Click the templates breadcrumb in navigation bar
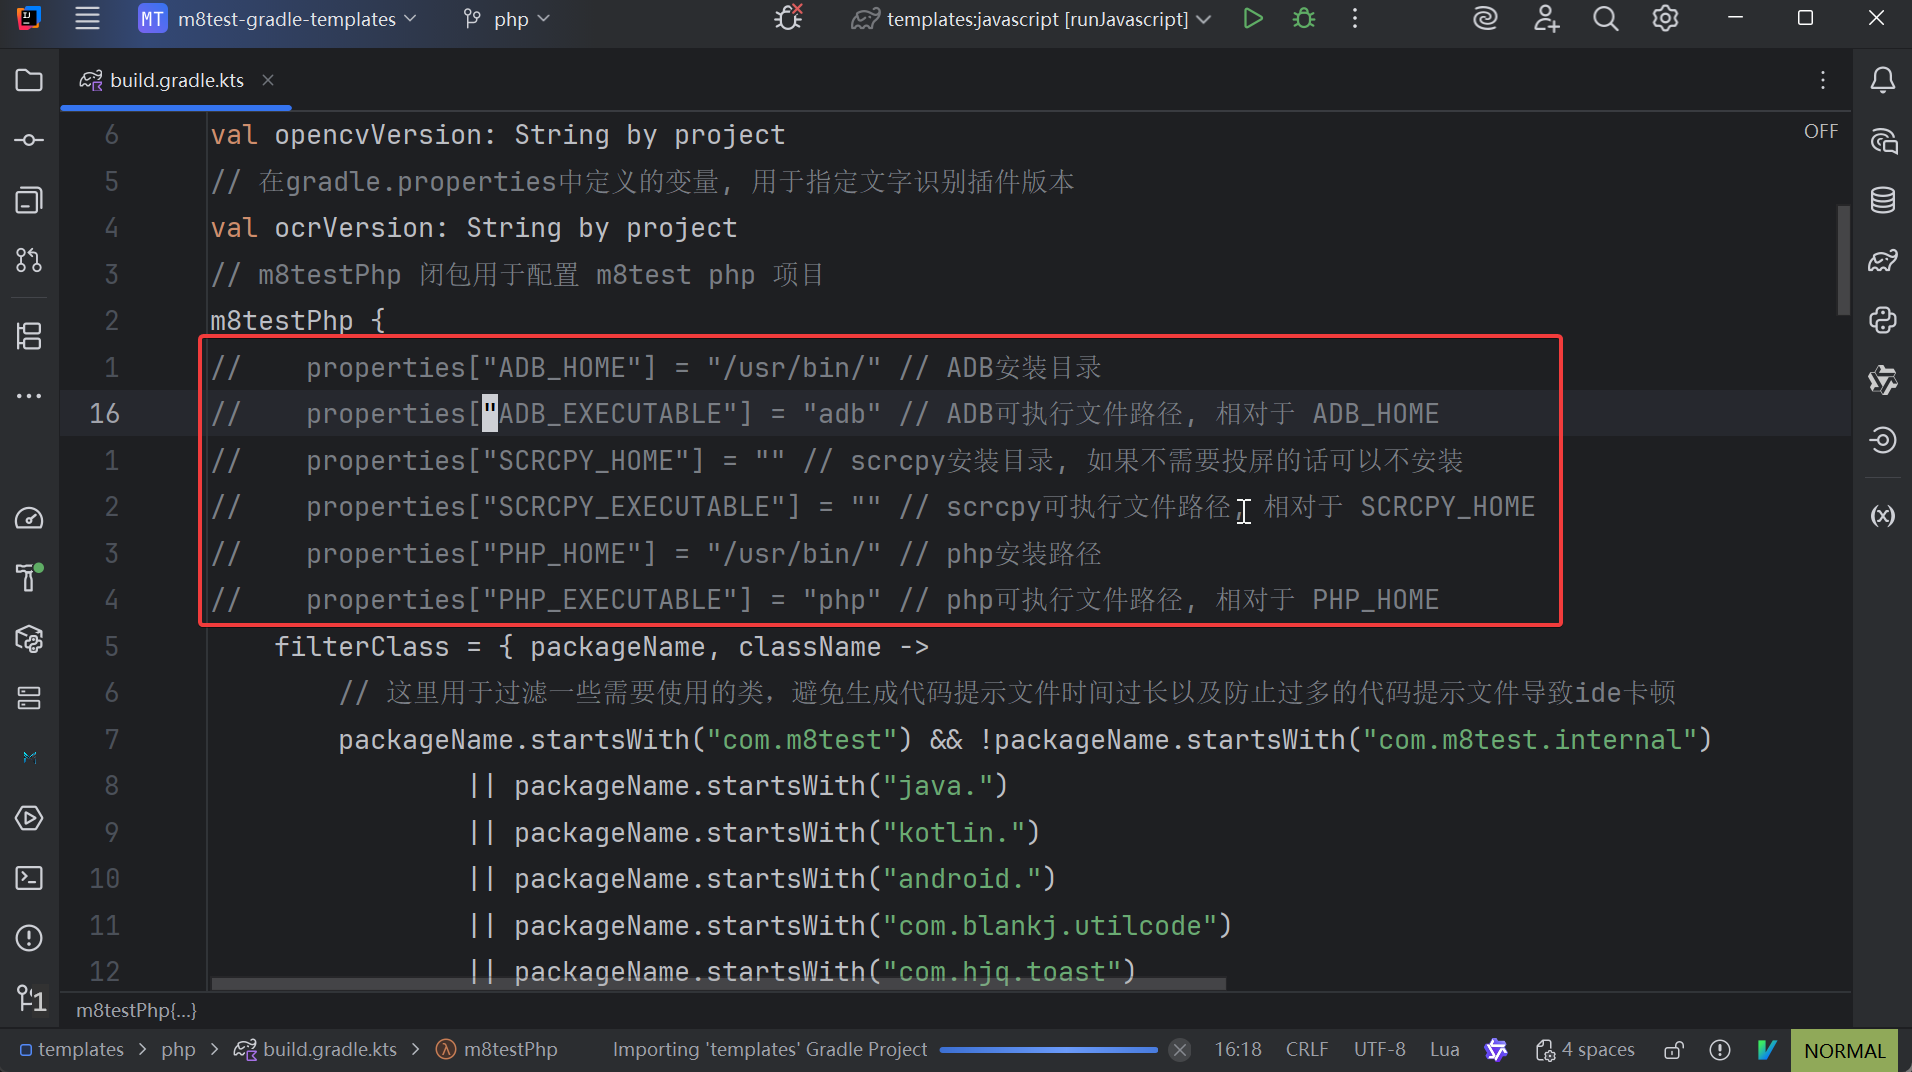Image resolution: width=1912 pixels, height=1072 pixels. [80, 1050]
